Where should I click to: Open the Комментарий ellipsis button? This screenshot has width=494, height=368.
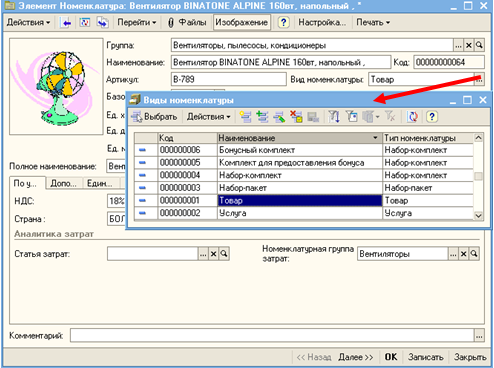(479, 336)
